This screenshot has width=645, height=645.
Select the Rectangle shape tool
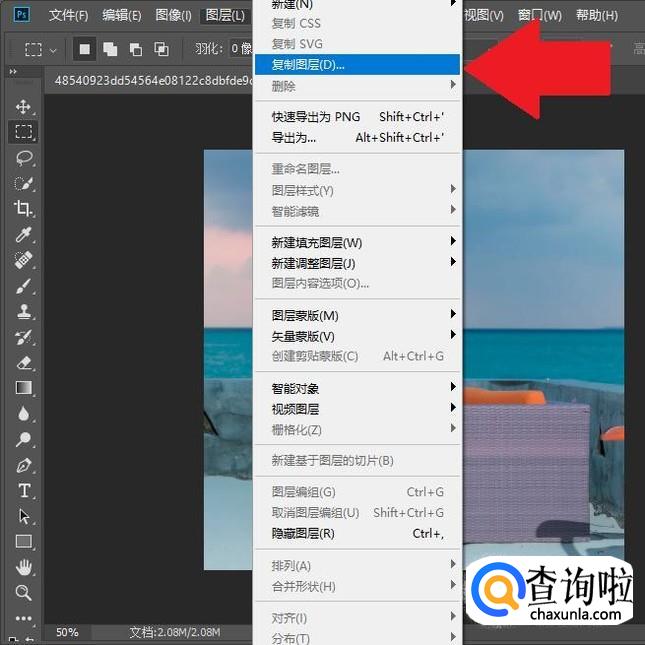[x=23, y=541]
